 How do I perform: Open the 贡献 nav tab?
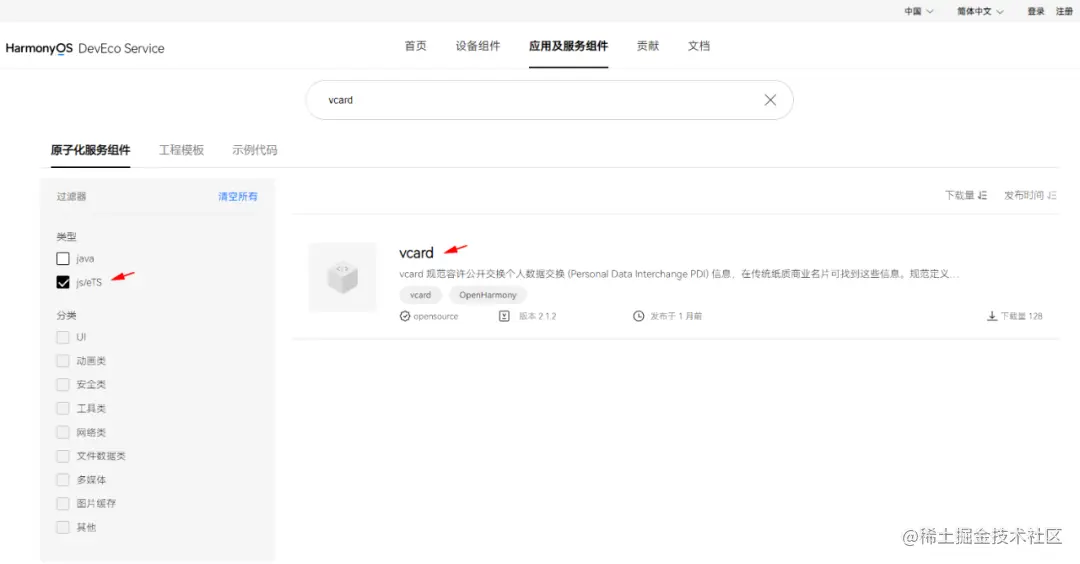pyautogui.click(x=647, y=46)
